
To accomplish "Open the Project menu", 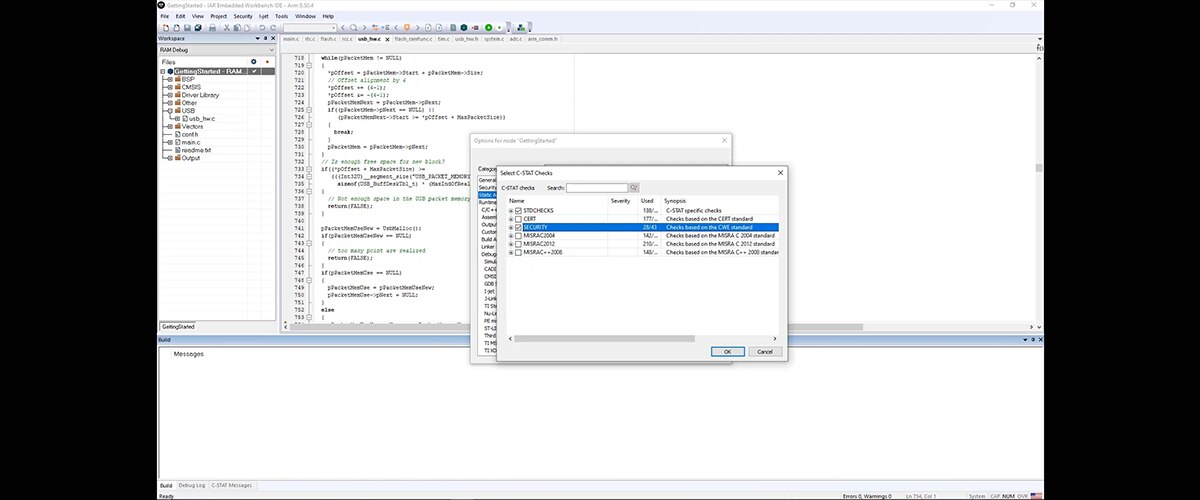I will 218,17.
